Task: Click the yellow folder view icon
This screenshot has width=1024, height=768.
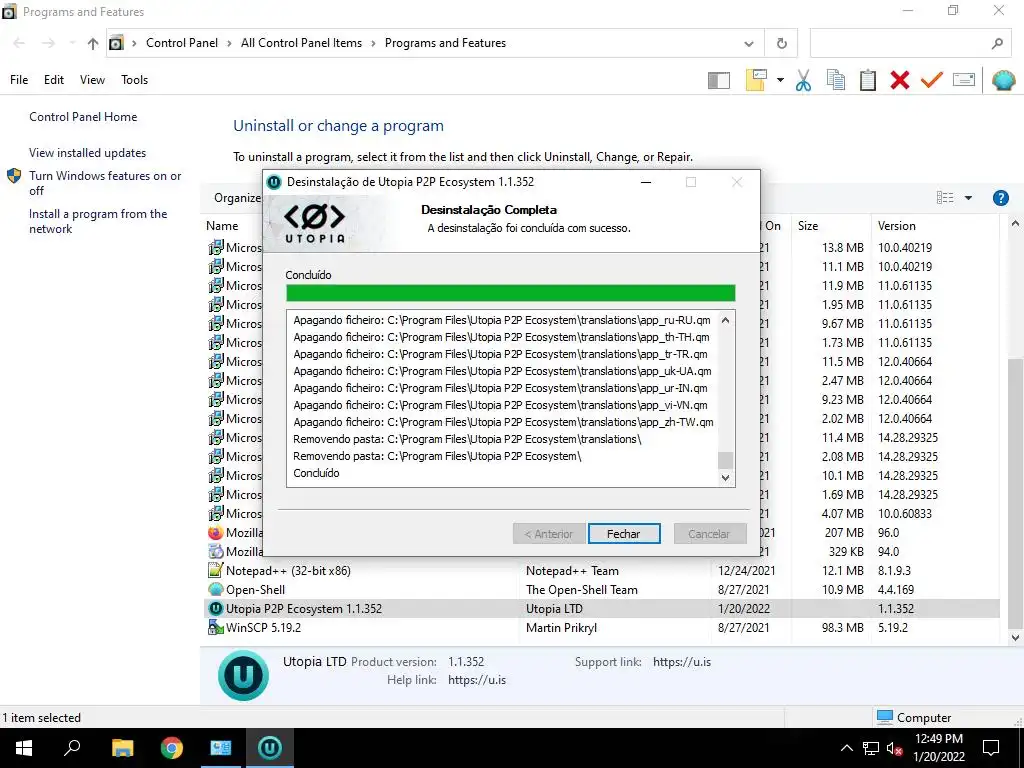Action: [756, 80]
